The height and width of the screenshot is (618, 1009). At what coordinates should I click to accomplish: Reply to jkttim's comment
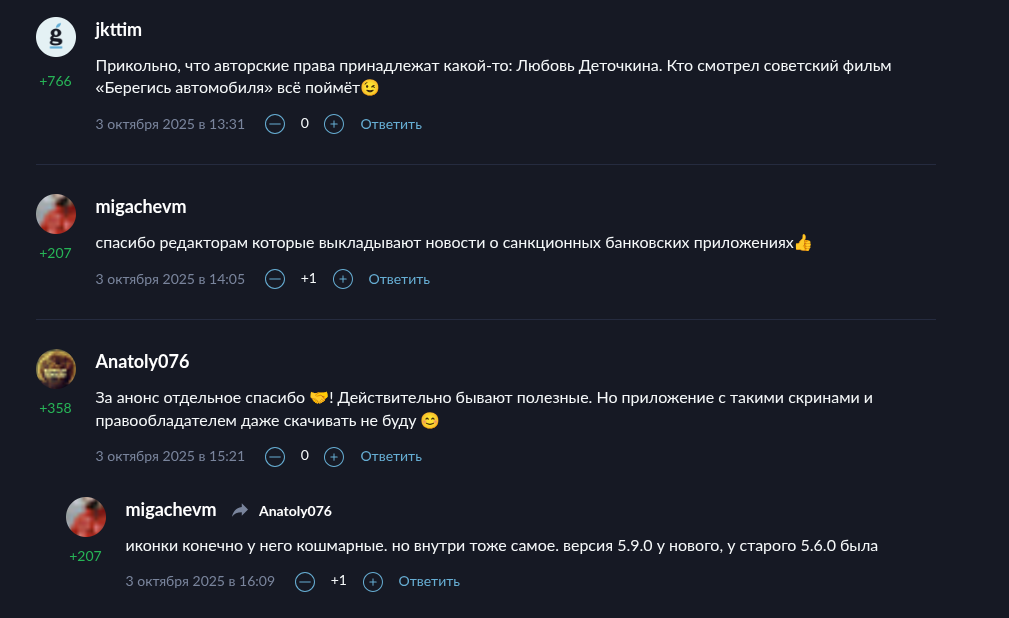(391, 124)
